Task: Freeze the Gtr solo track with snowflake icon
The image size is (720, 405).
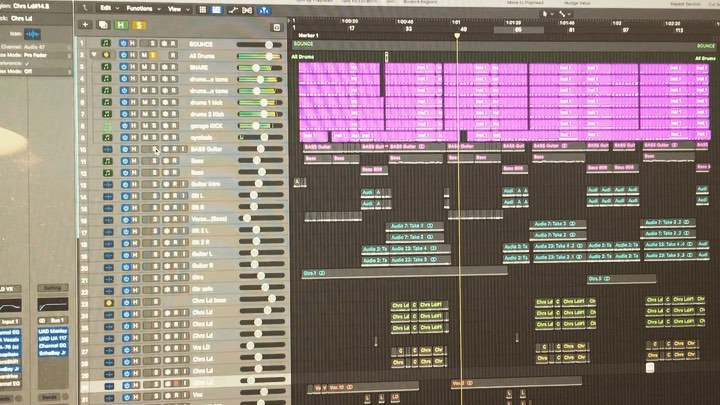Action: pyautogui.click(x=167, y=289)
